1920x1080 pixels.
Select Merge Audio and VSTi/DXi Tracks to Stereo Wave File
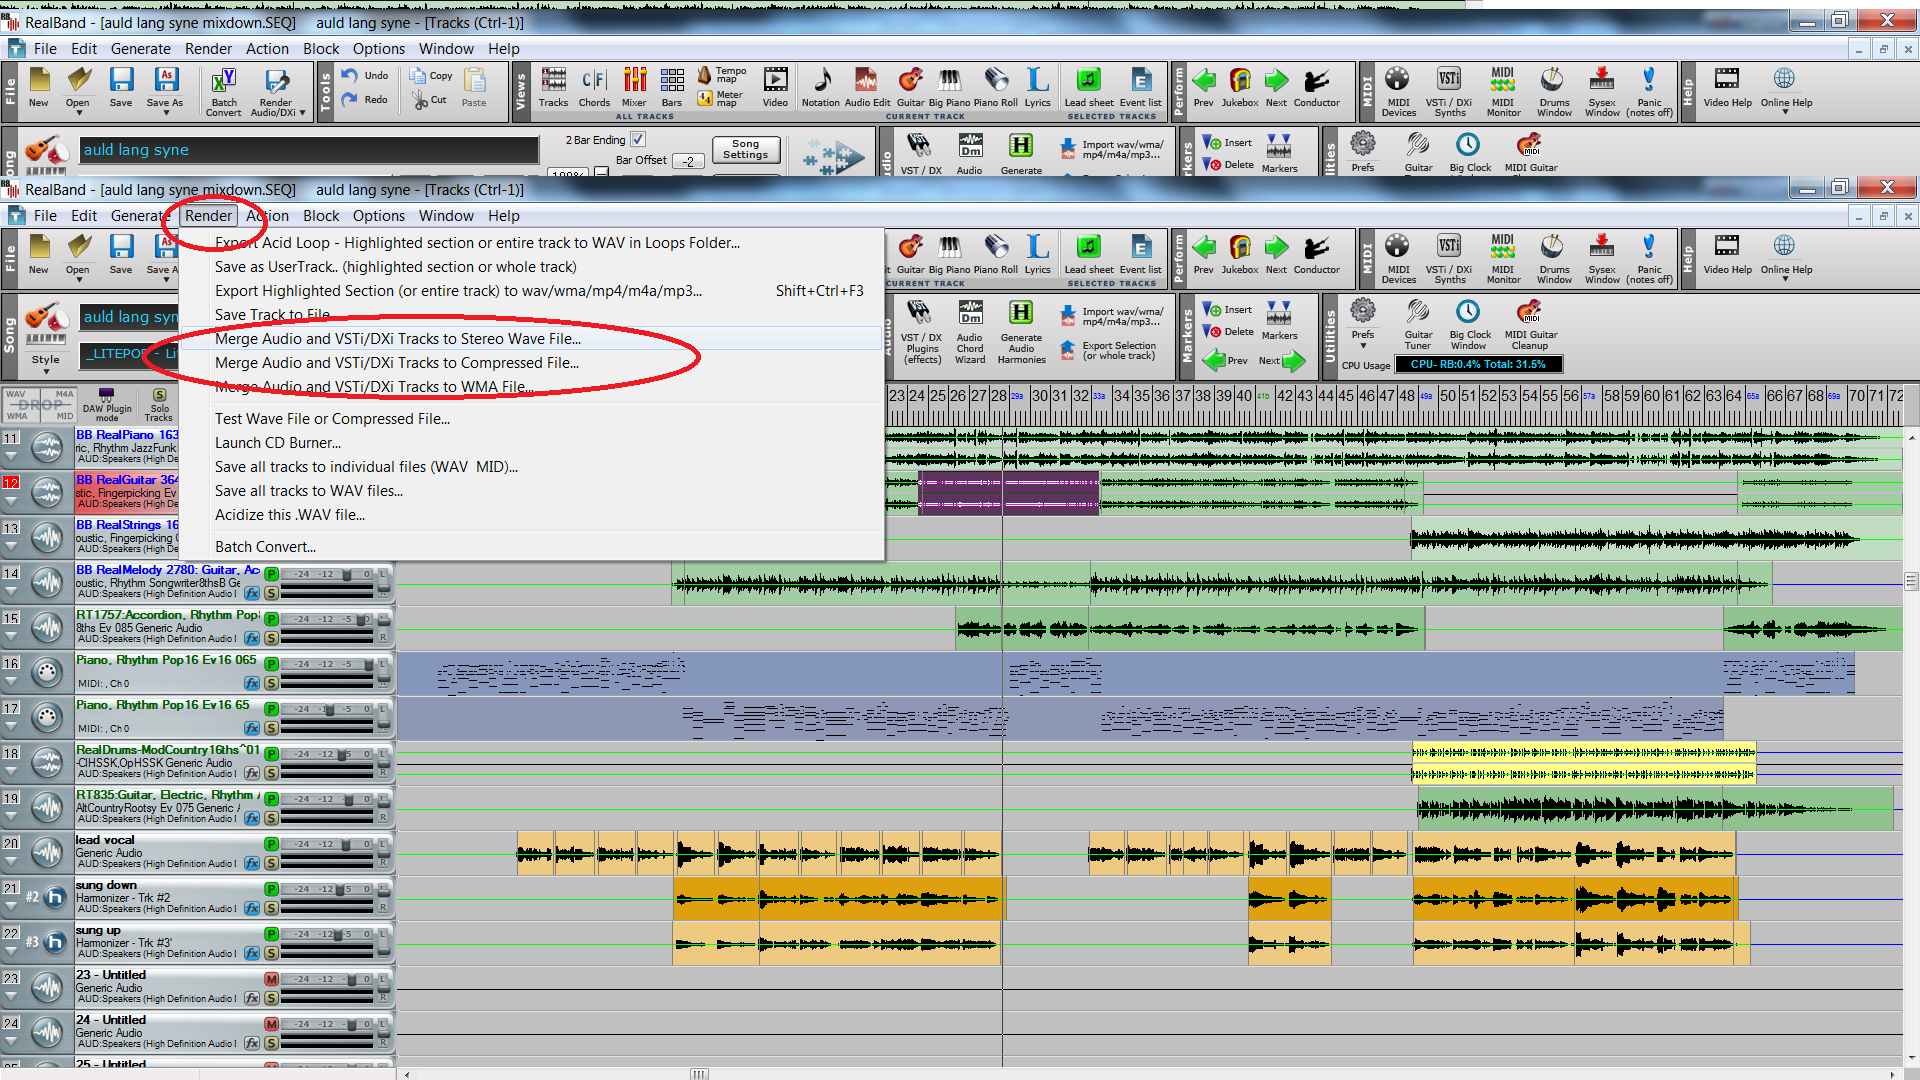tap(397, 338)
